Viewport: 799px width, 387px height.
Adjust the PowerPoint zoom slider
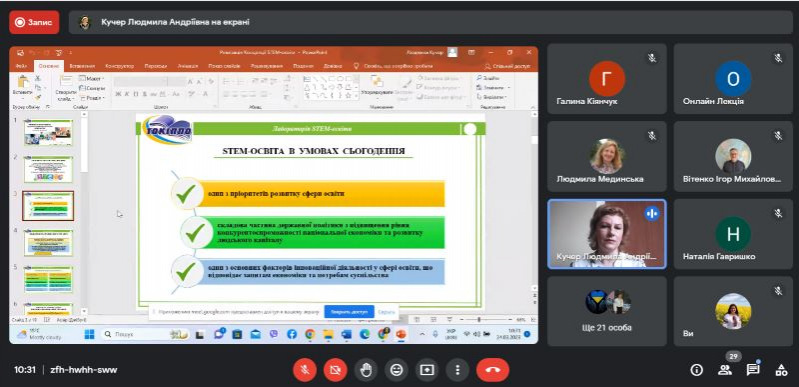479,319
